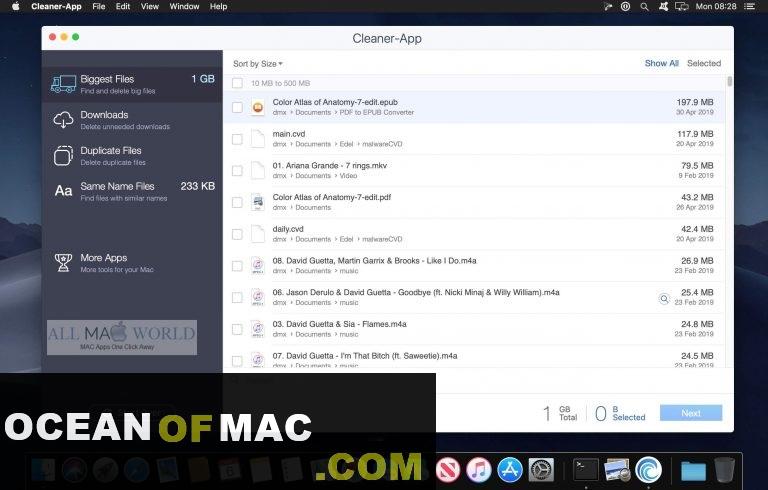
Task: Check the Goodbye m4a track checkbox
Action: pyautogui.click(x=237, y=297)
